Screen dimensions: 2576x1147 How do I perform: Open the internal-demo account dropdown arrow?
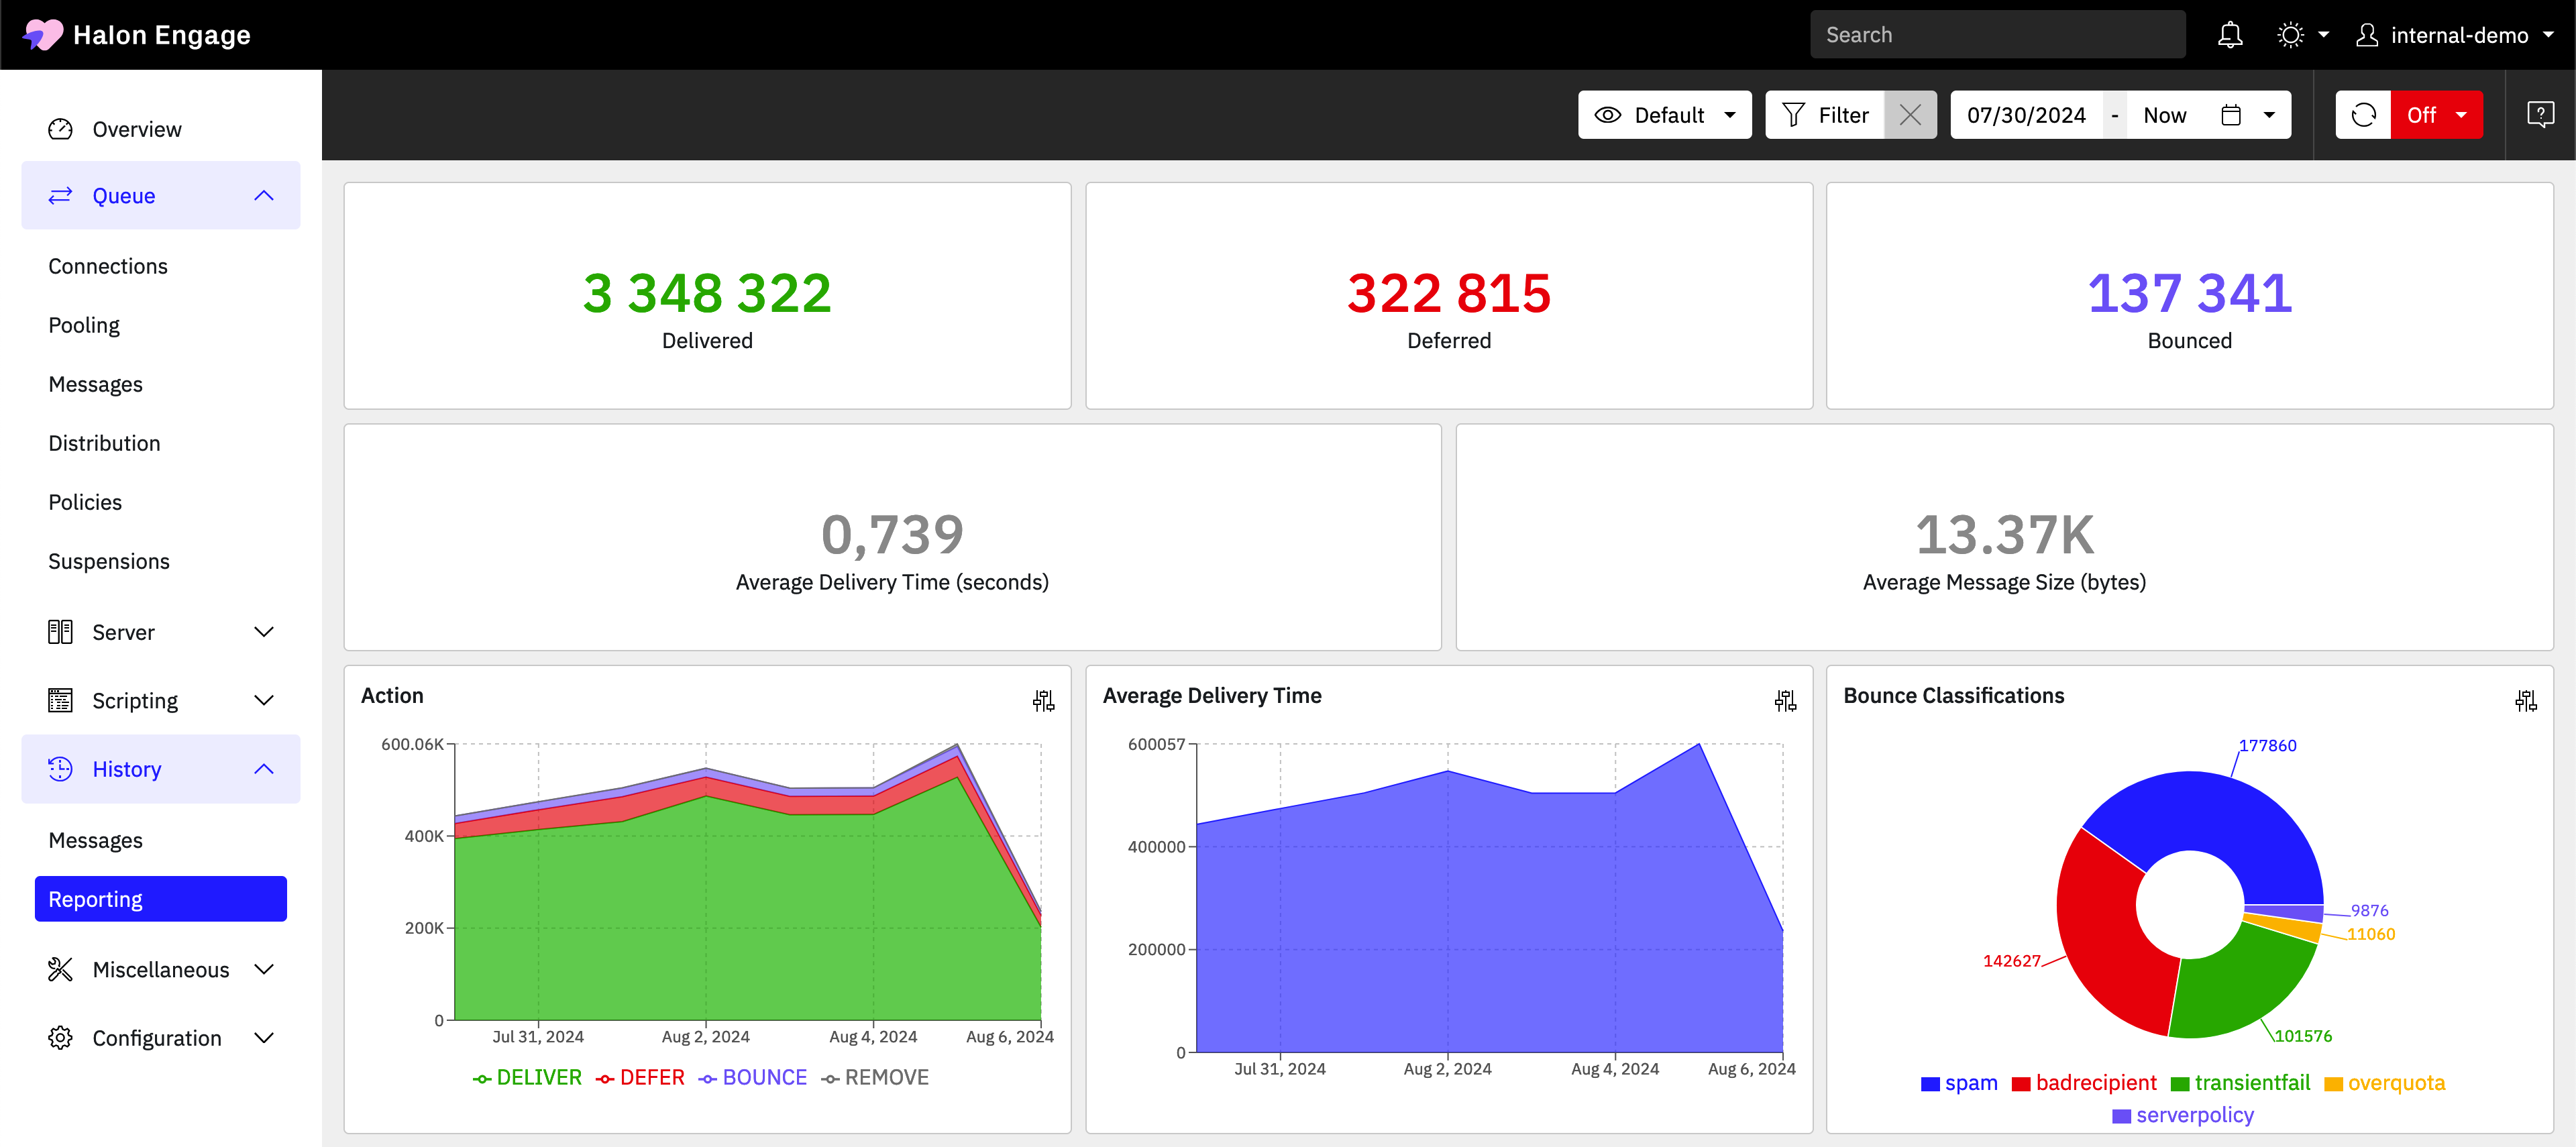click(2549, 35)
